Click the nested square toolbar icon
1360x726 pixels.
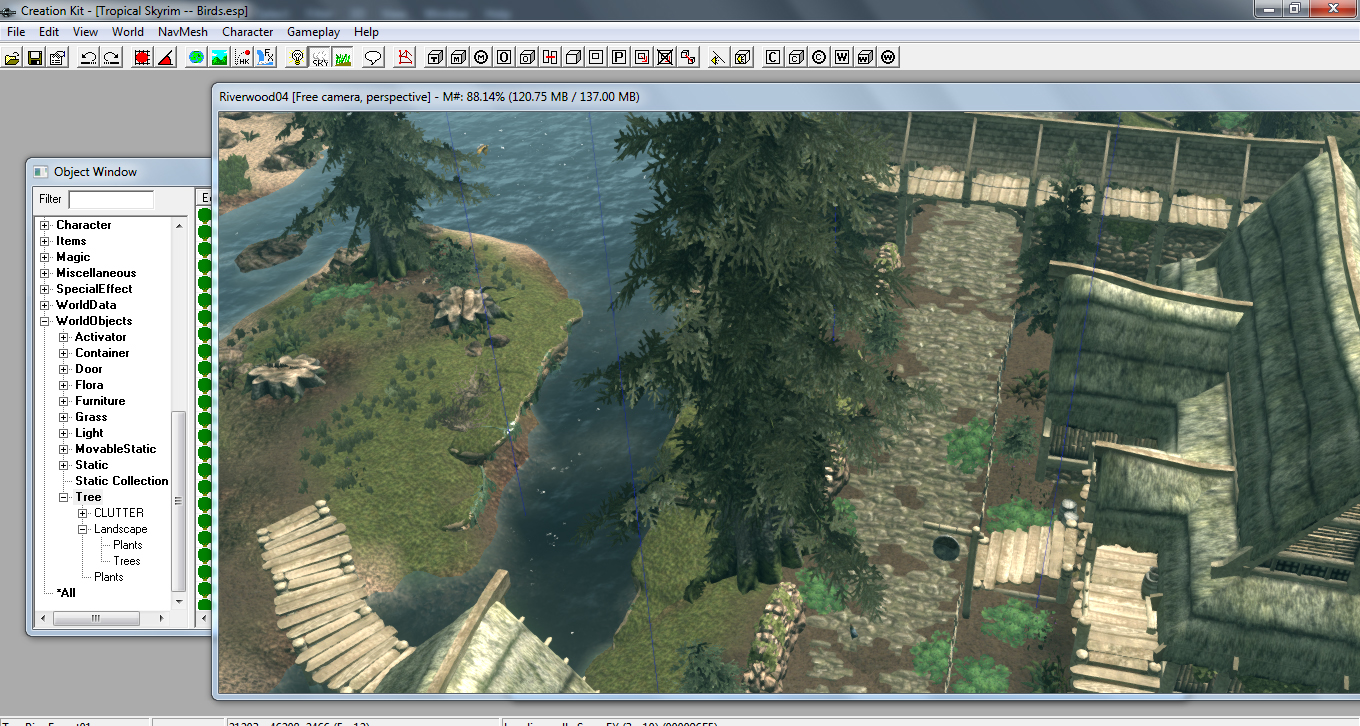596,57
